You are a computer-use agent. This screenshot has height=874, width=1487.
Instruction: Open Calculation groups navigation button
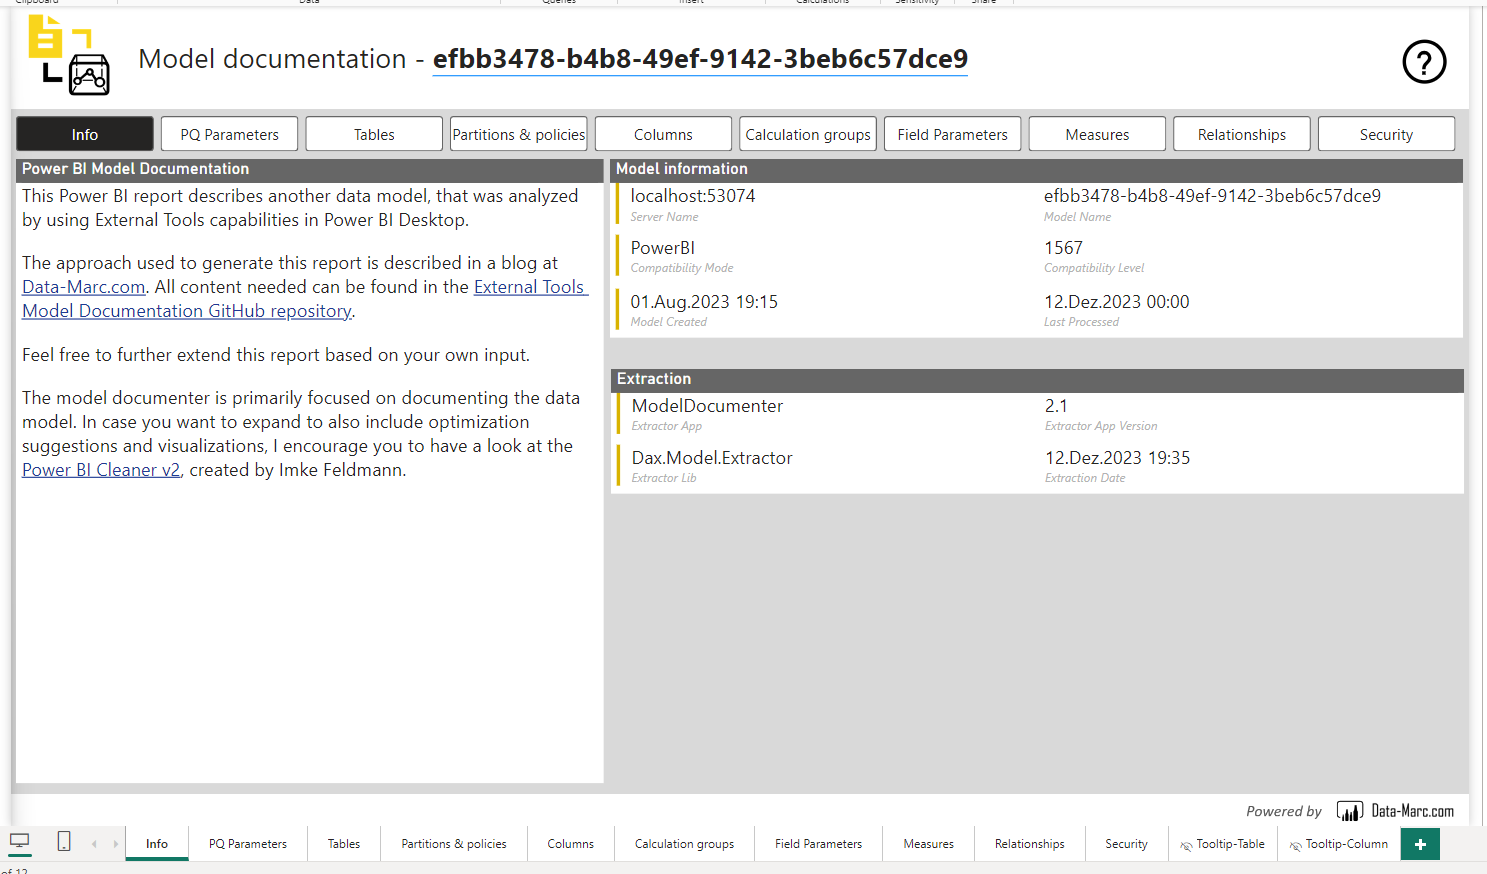pyautogui.click(x=808, y=134)
